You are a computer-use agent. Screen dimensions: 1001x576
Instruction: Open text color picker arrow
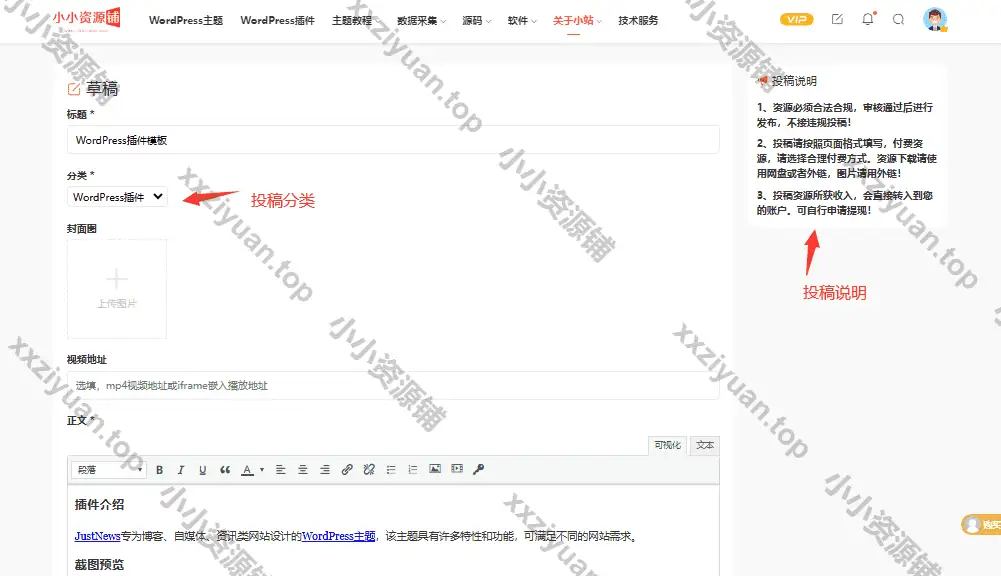262,470
